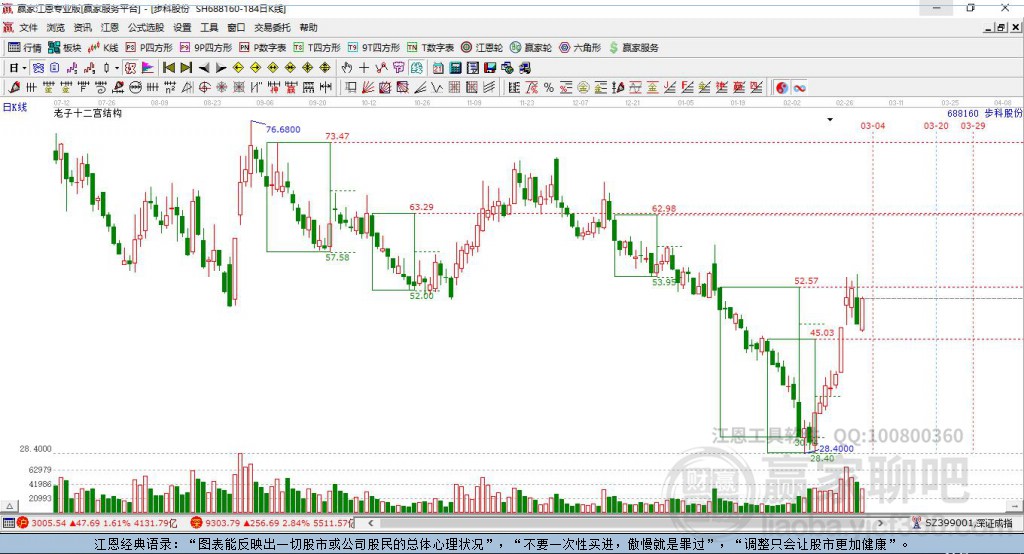Select the circled crosshair target tool
Screen dimensions: 1024x554
(x=204, y=88)
